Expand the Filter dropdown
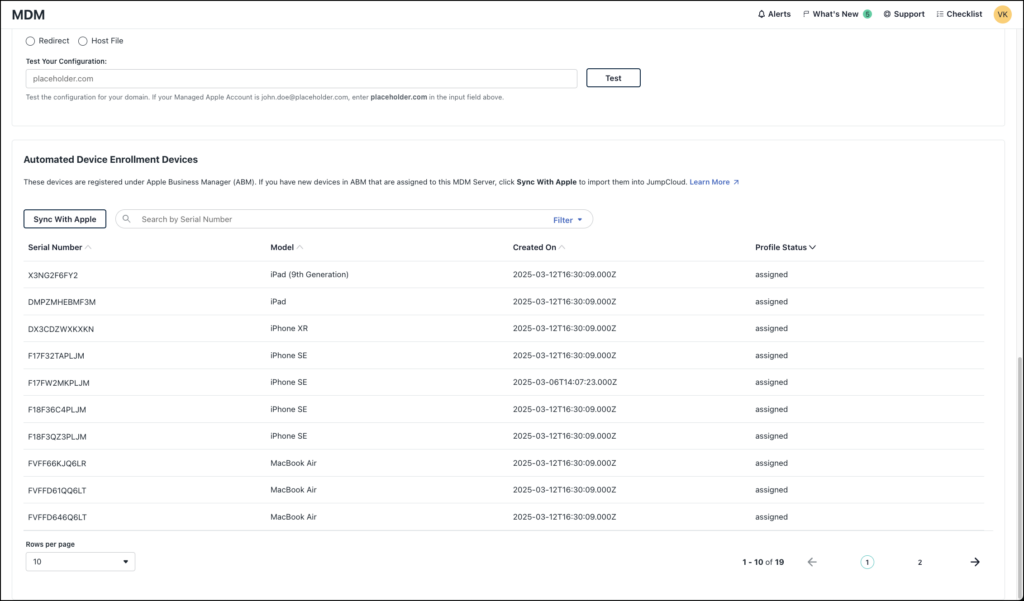The width and height of the screenshot is (1024, 601). point(568,219)
